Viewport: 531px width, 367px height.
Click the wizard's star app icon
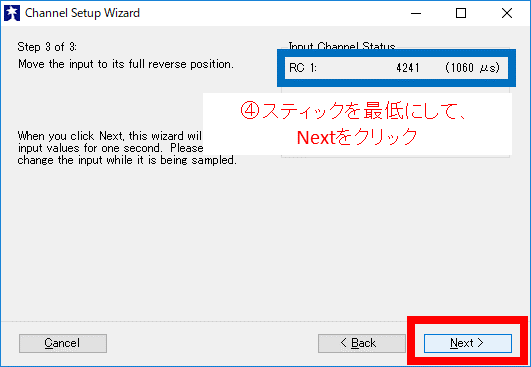[12, 13]
